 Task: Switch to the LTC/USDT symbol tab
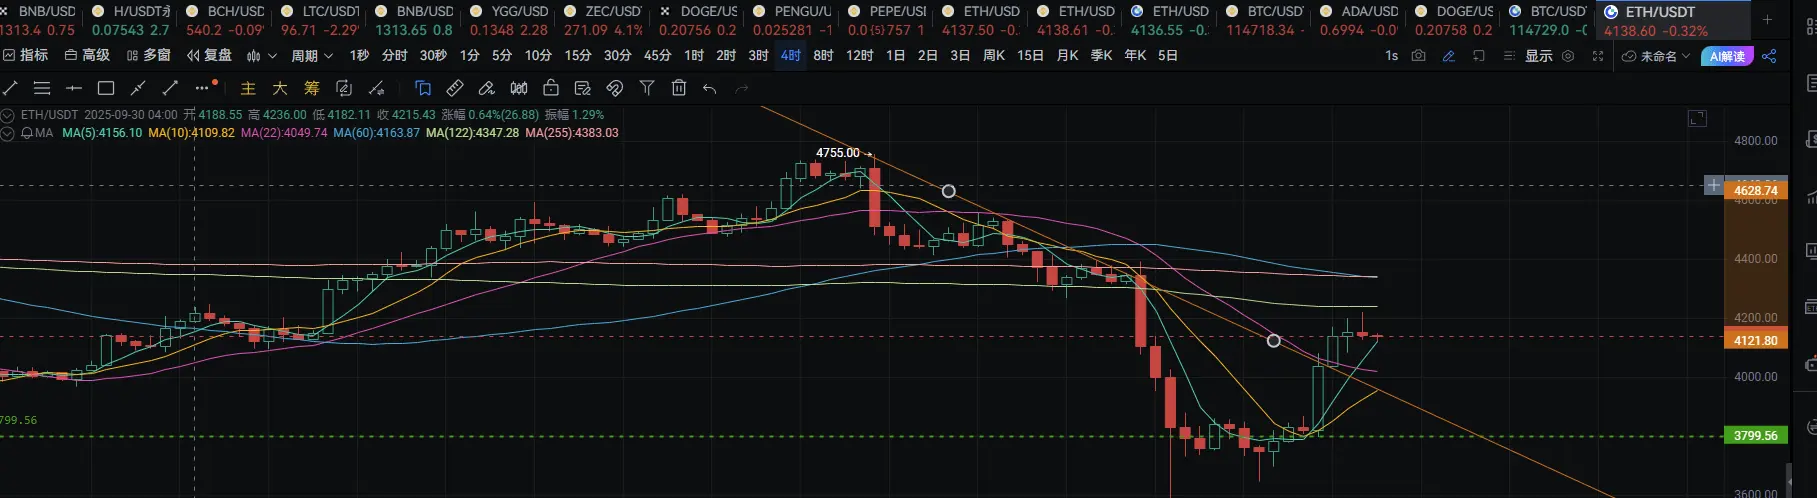(320, 20)
